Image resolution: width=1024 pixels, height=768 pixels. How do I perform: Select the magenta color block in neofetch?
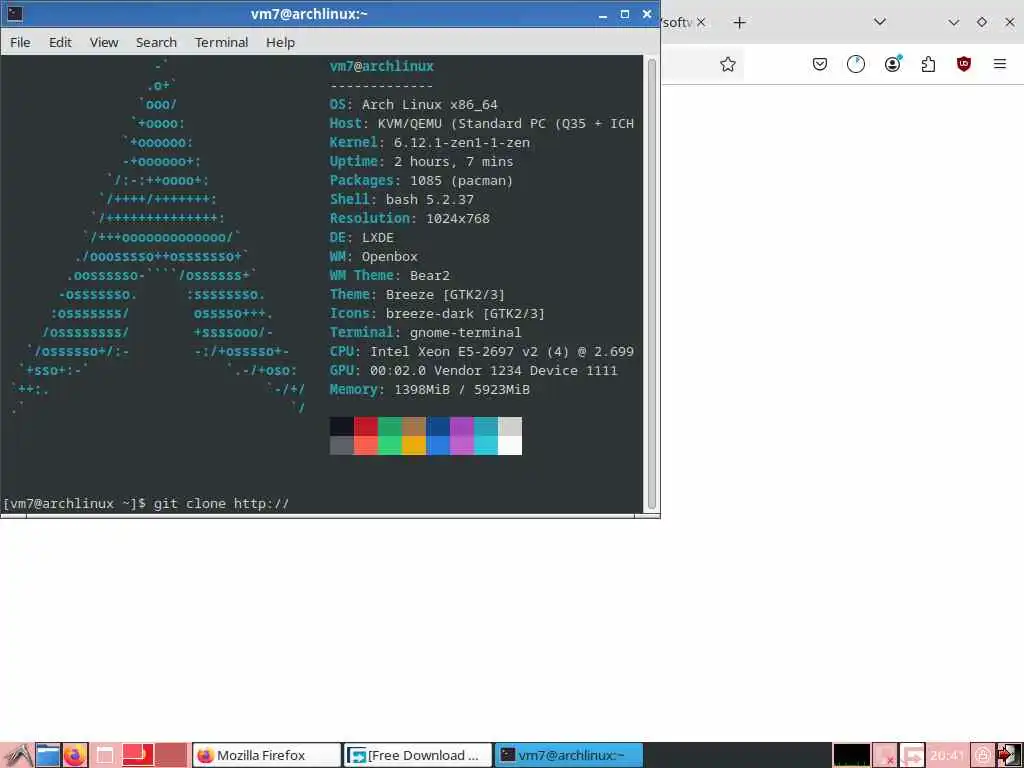(x=462, y=426)
